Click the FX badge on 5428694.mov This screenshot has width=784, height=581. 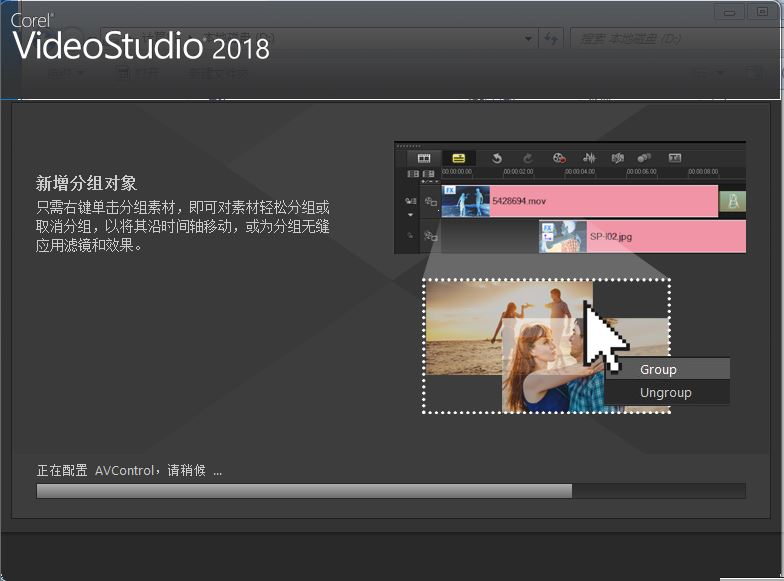click(450, 190)
